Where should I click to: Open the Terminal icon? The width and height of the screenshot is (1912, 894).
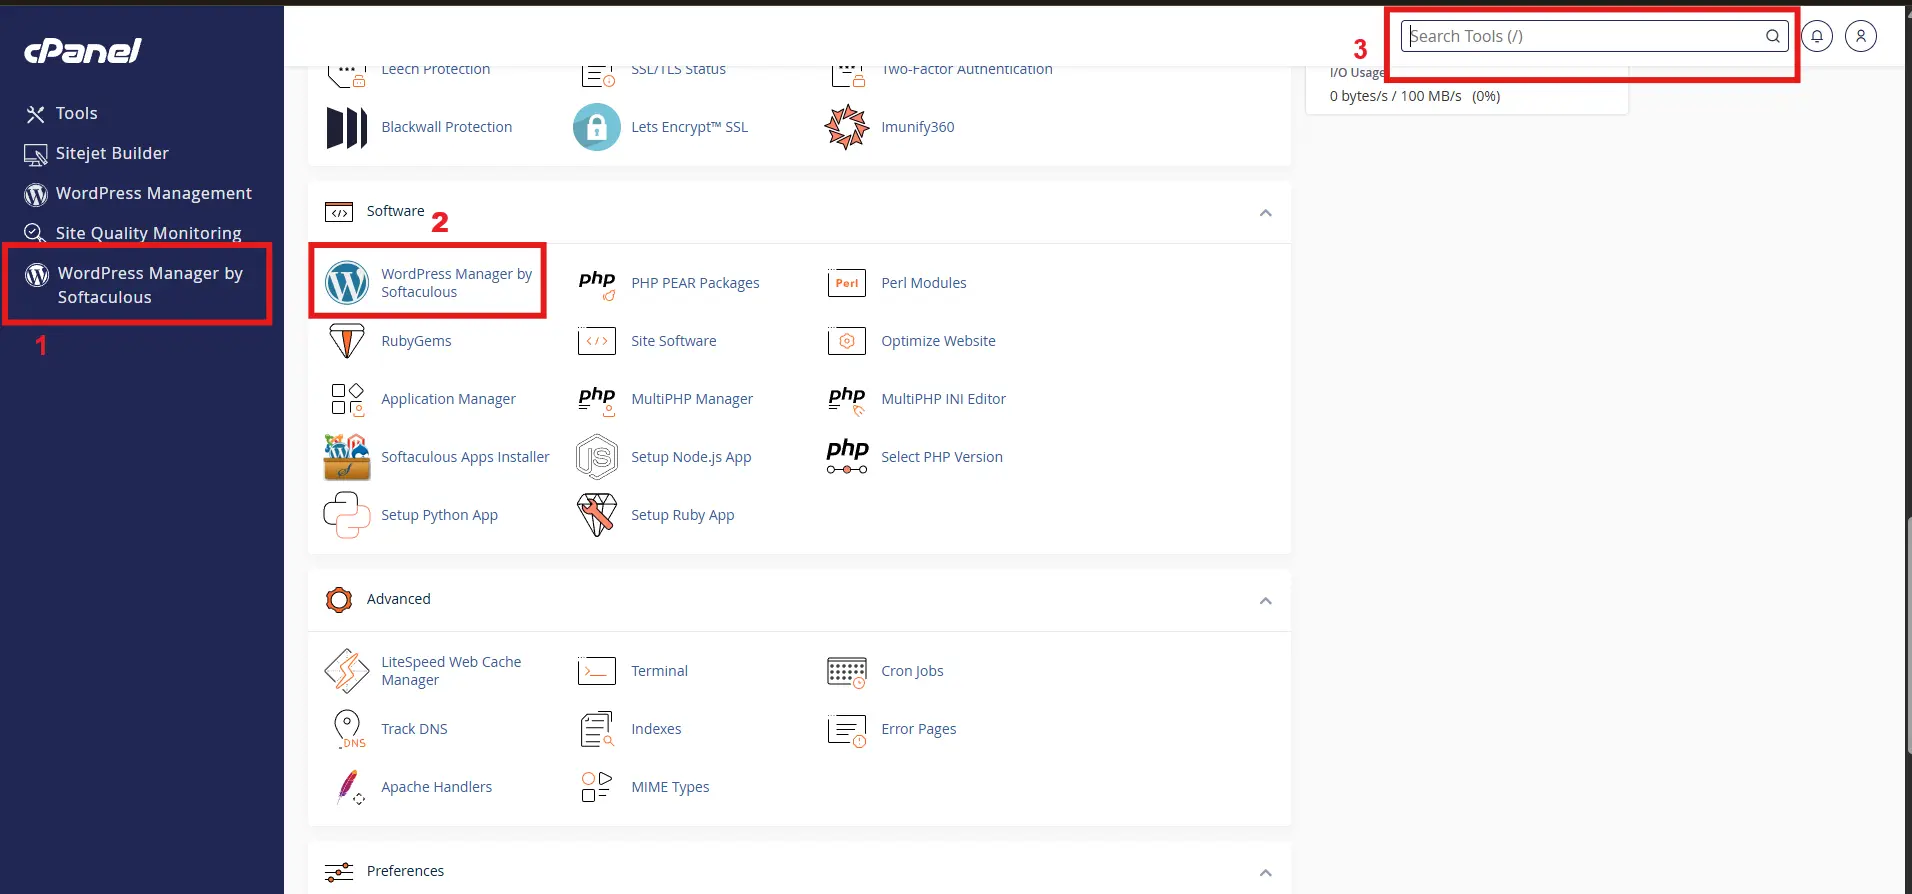pyautogui.click(x=597, y=671)
